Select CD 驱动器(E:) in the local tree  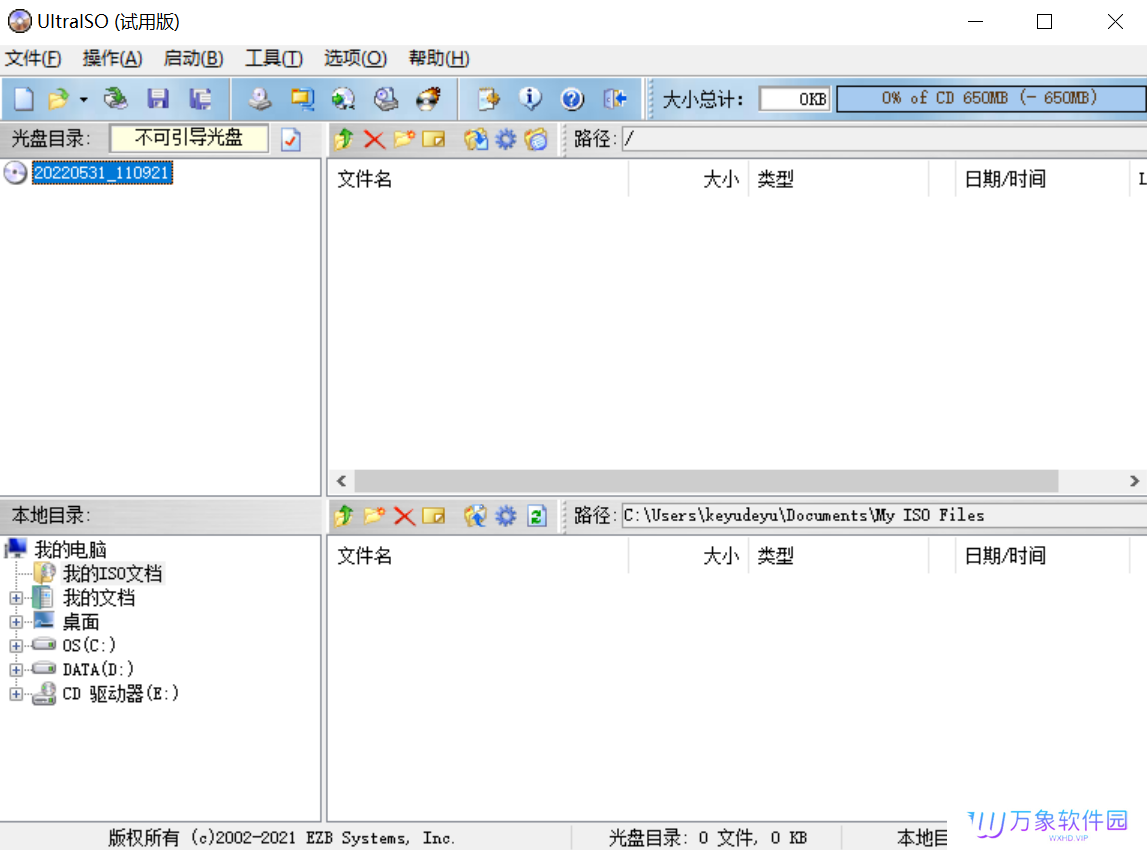coord(121,693)
